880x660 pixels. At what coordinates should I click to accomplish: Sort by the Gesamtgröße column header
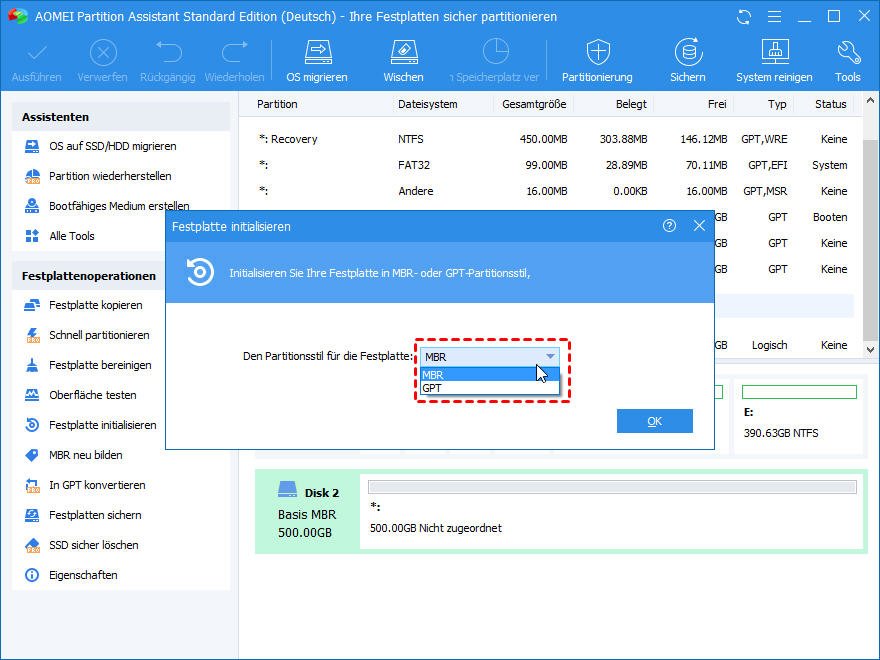[534, 104]
